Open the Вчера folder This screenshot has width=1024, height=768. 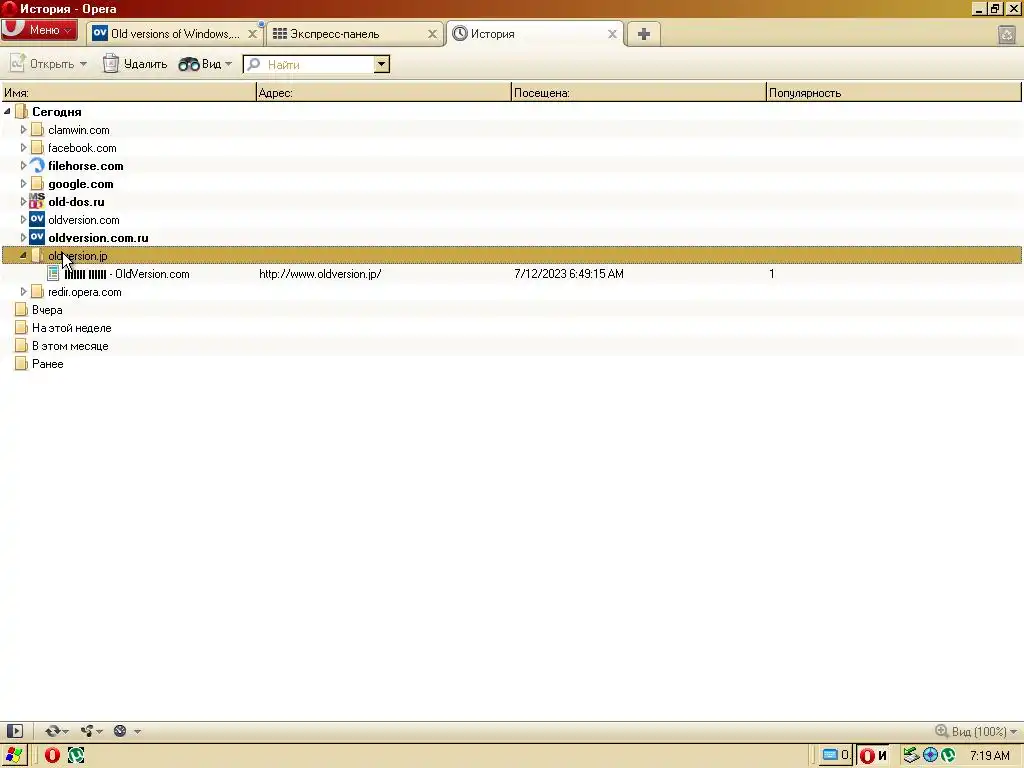coord(47,310)
